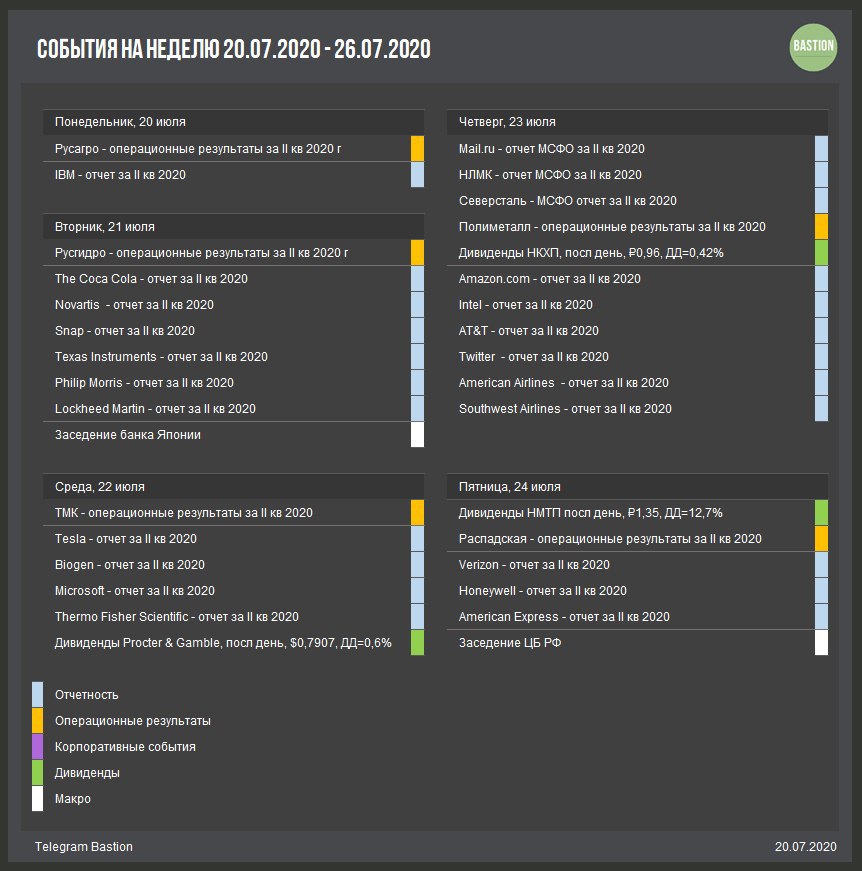
Task: Click the 20.07.2020 date in footer
Action: (x=805, y=847)
